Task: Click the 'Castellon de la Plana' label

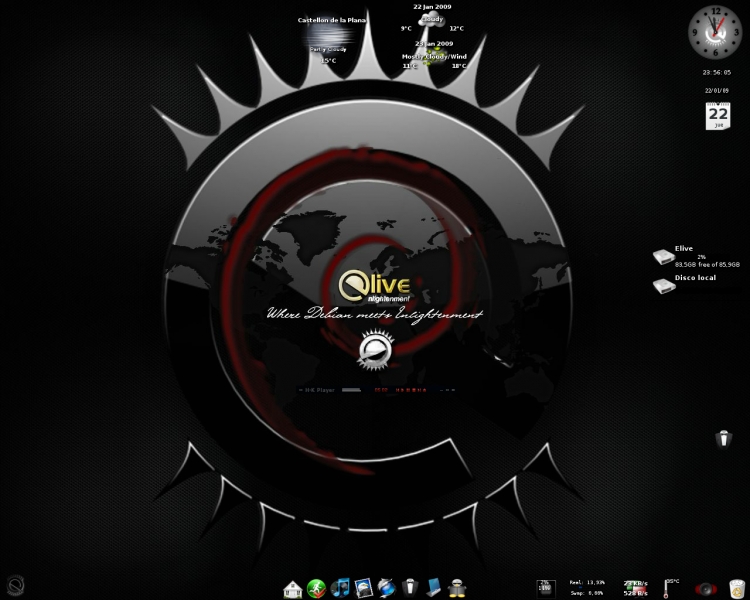Action: [331, 20]
